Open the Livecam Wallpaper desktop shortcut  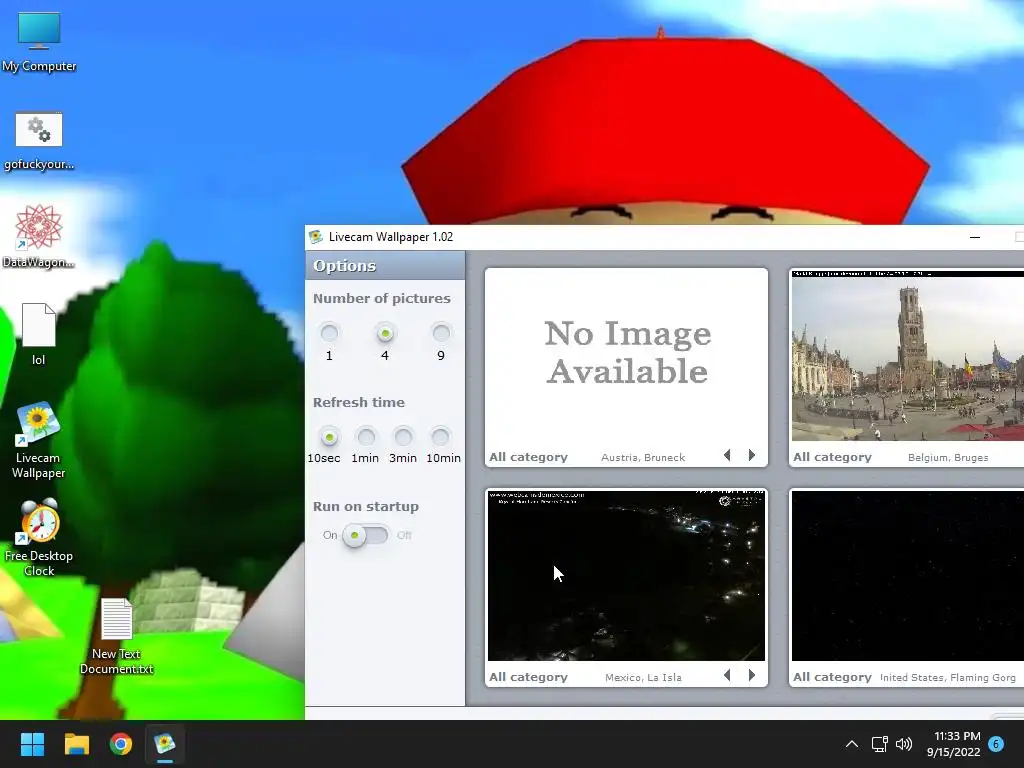coord(39,440)
